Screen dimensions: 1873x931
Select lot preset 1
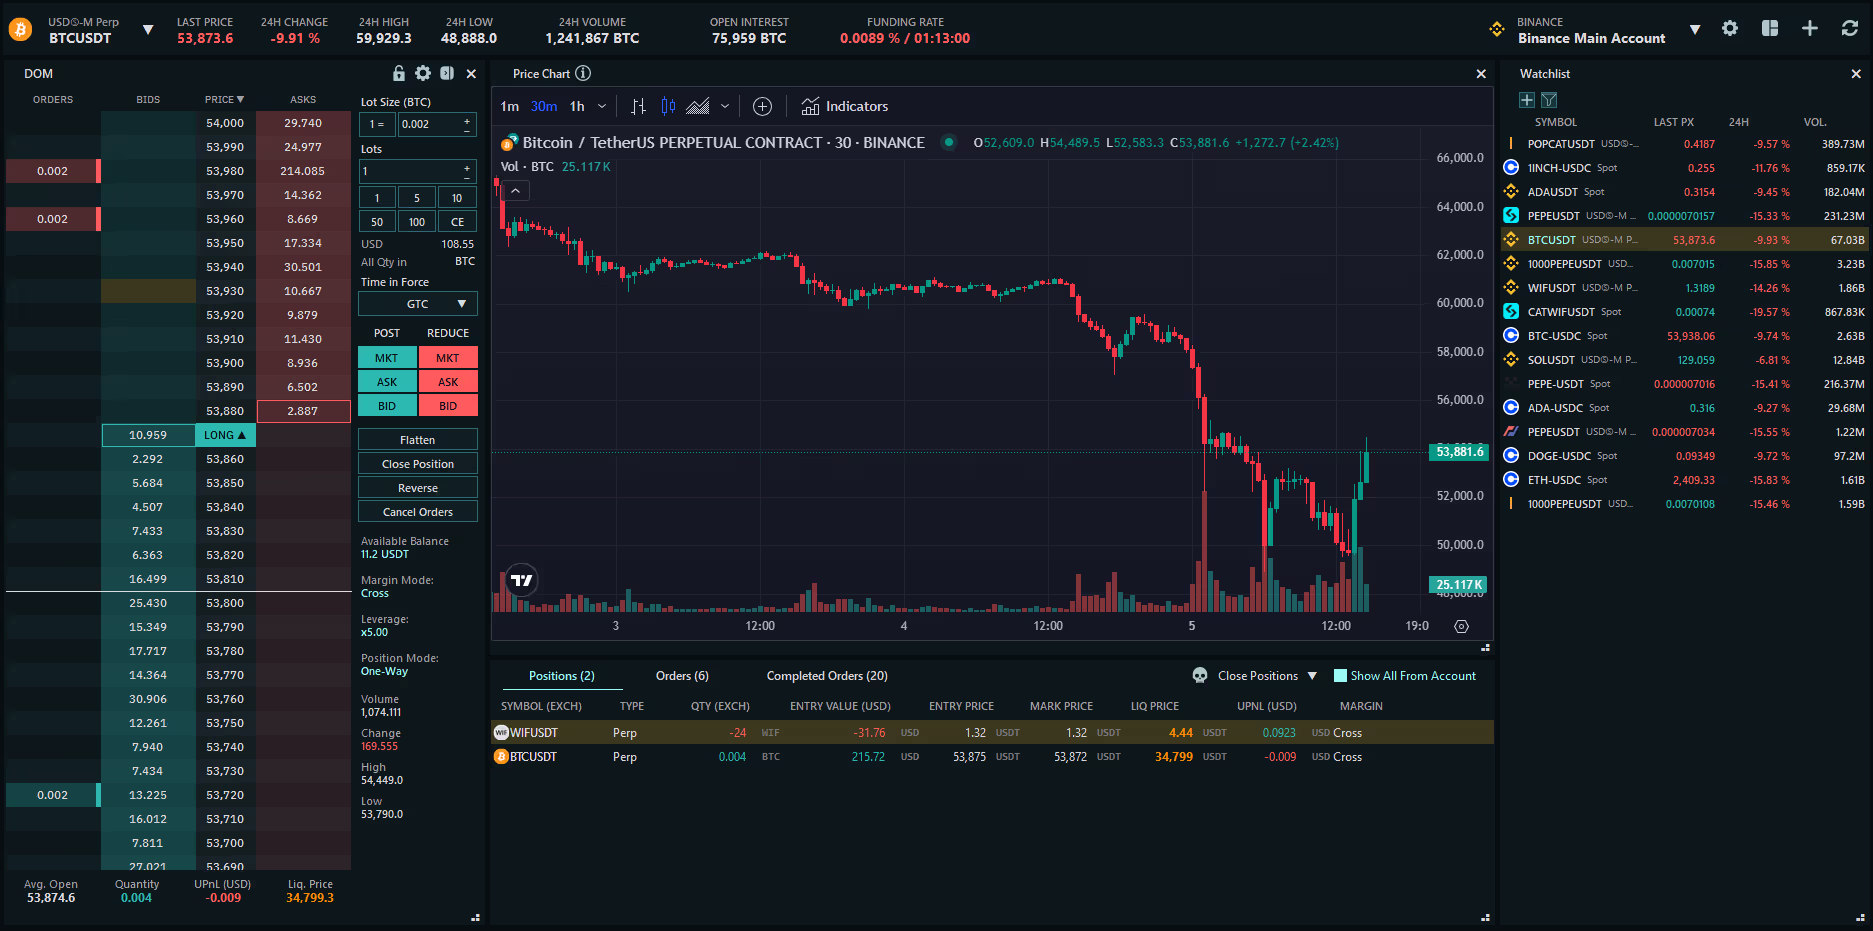(x=377, y=198)
